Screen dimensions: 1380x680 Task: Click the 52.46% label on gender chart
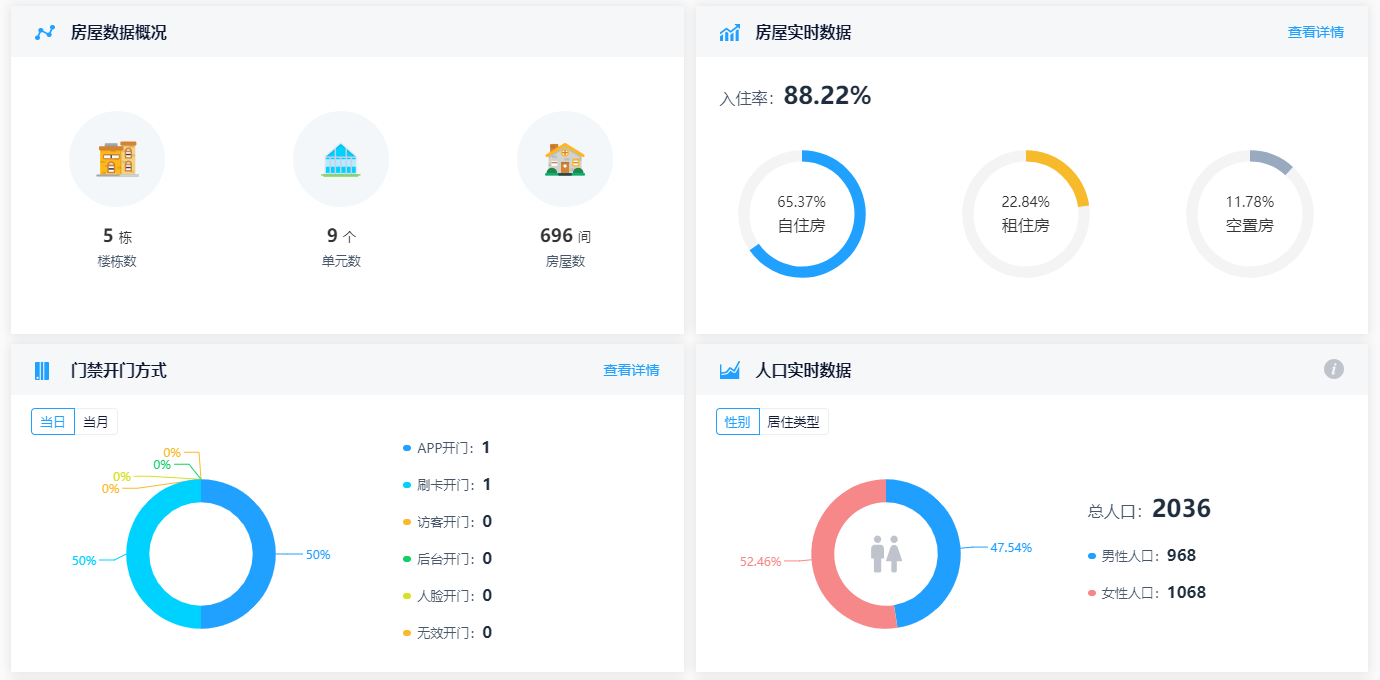coord(761,562)
